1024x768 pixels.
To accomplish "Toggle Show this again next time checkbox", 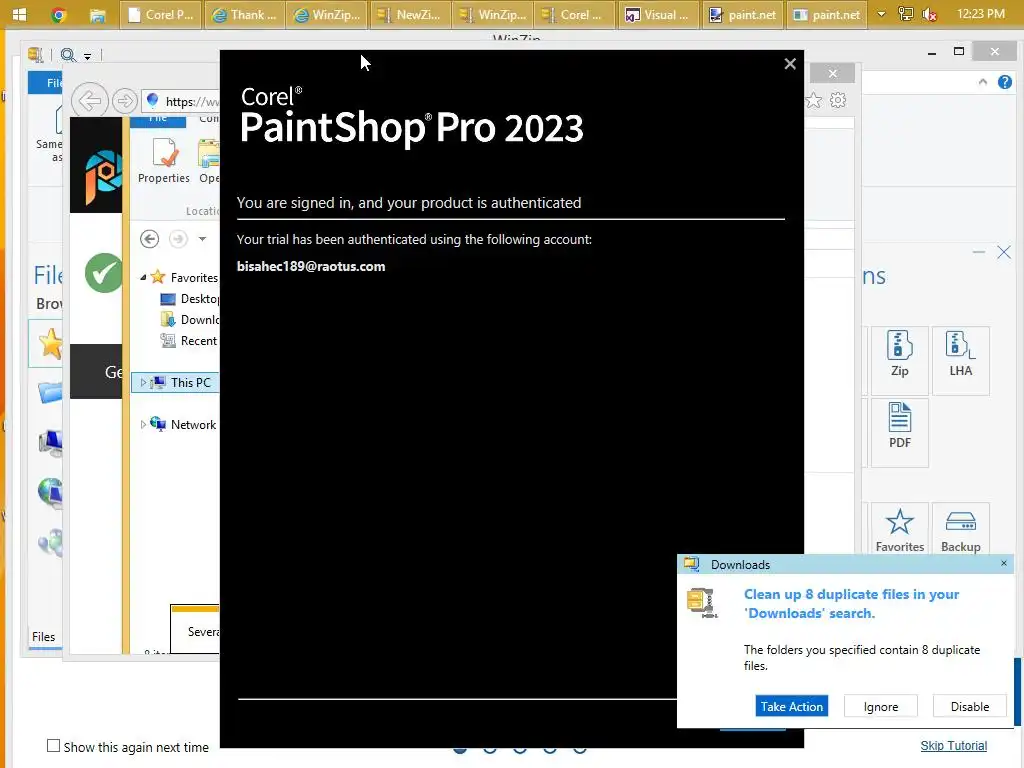I will click(54, 746).
